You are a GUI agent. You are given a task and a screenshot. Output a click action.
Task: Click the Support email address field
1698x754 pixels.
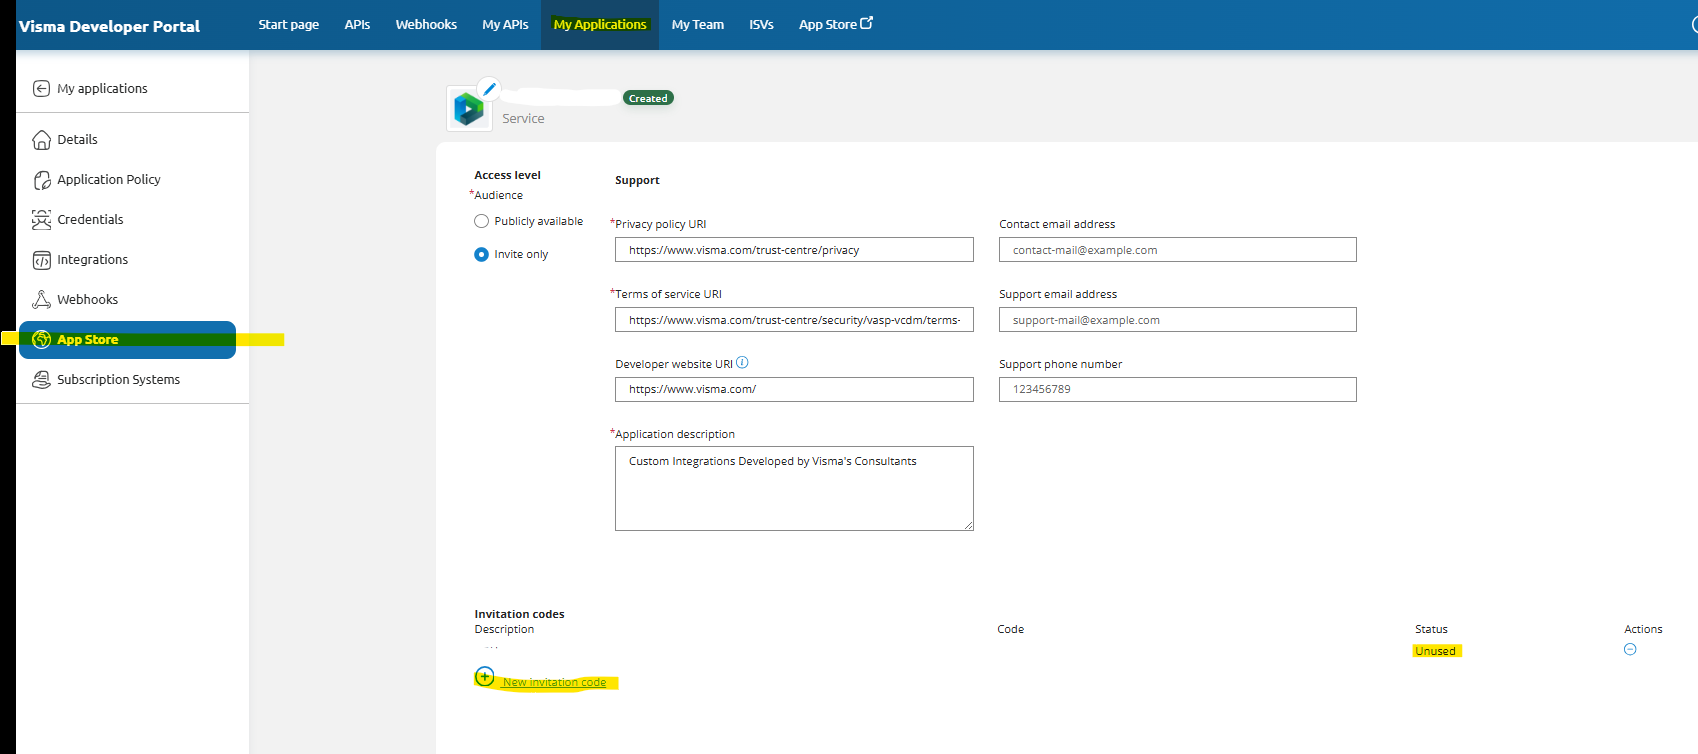1177,320
